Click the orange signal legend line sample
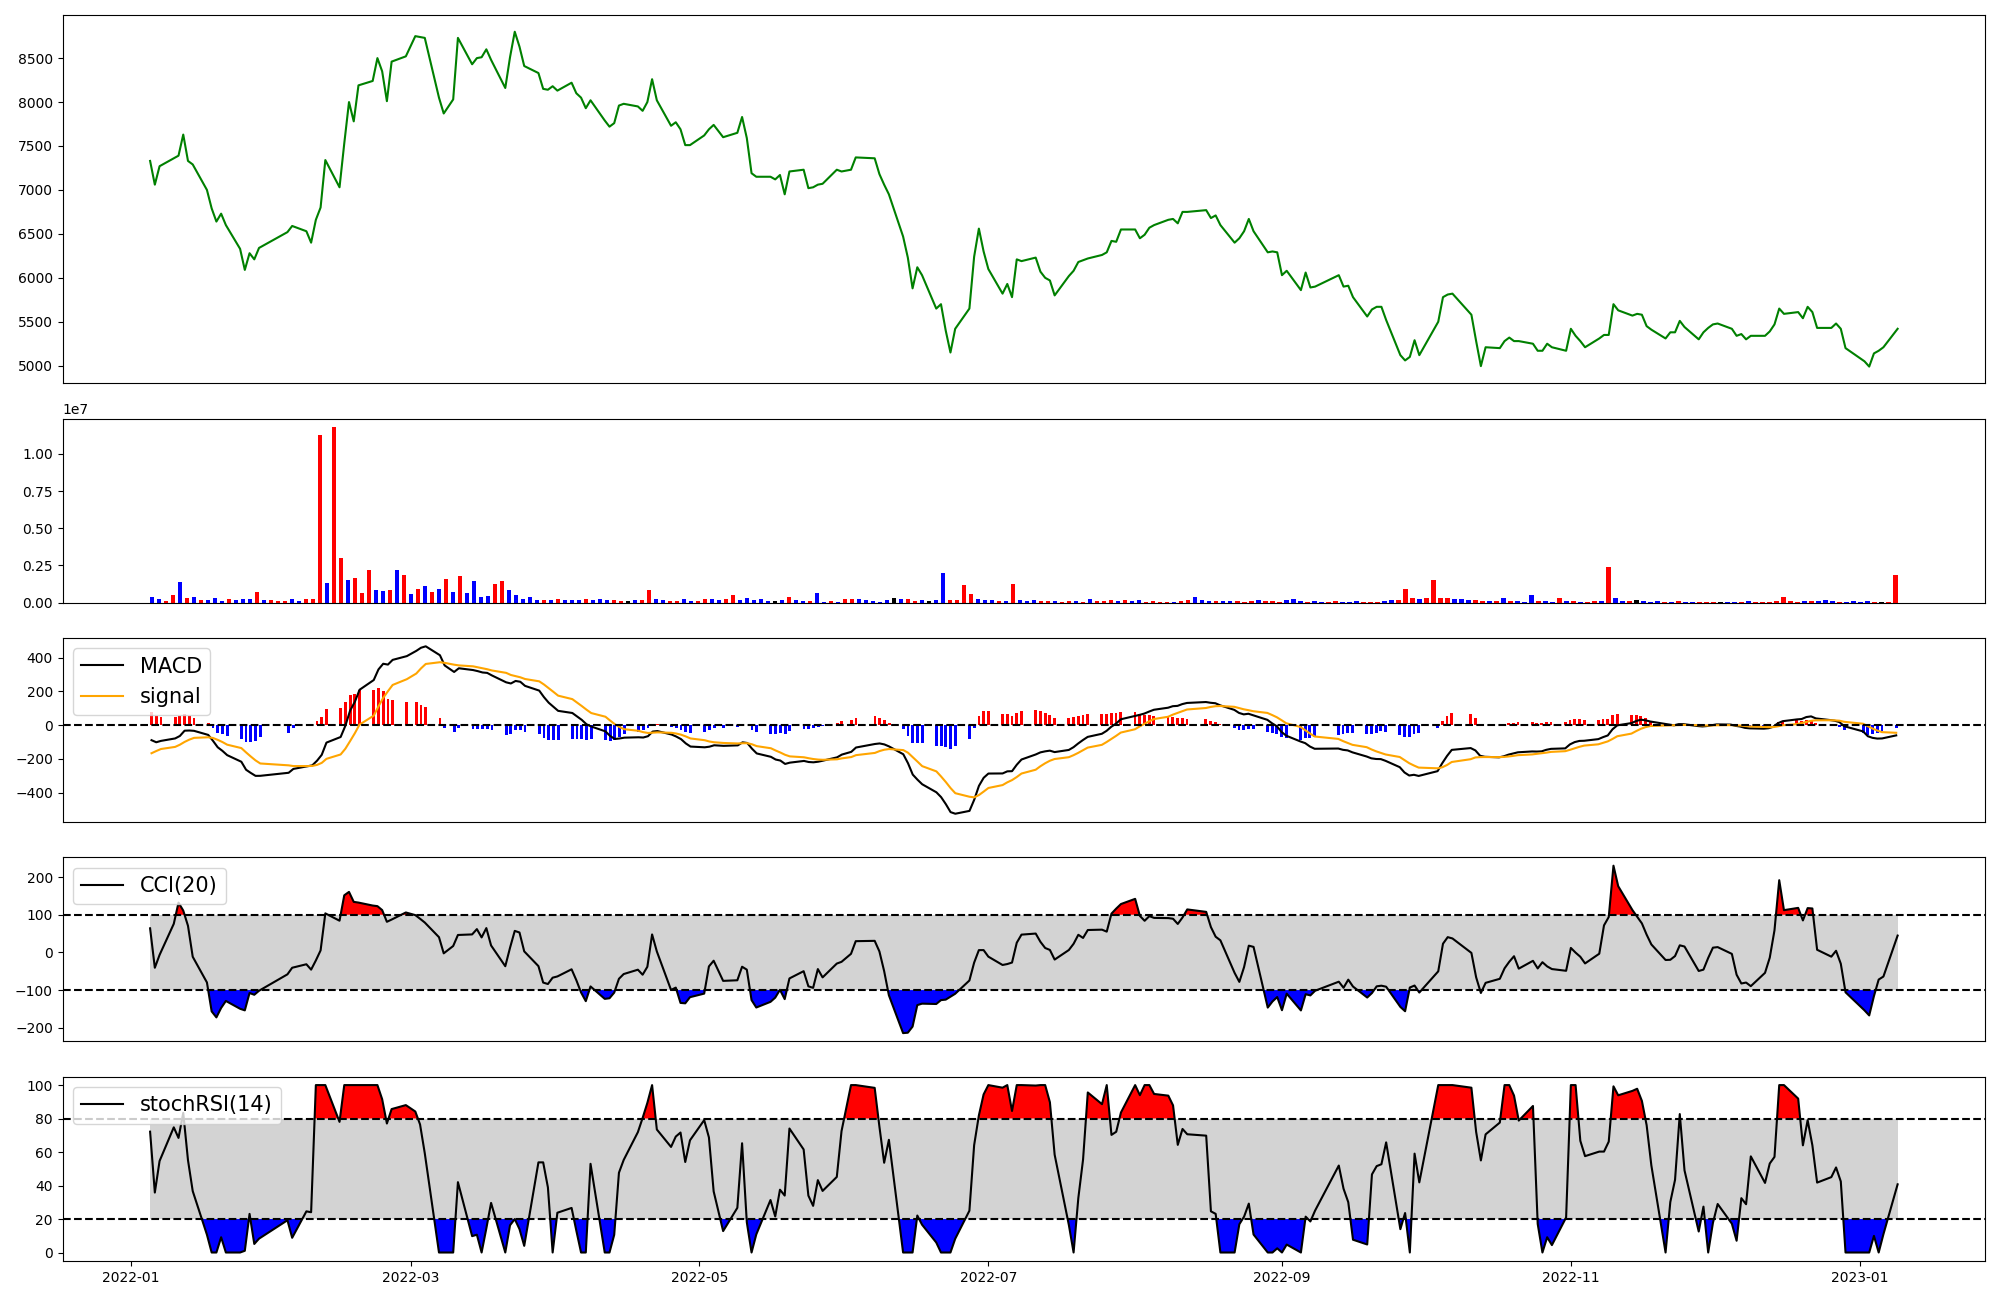 102,696
